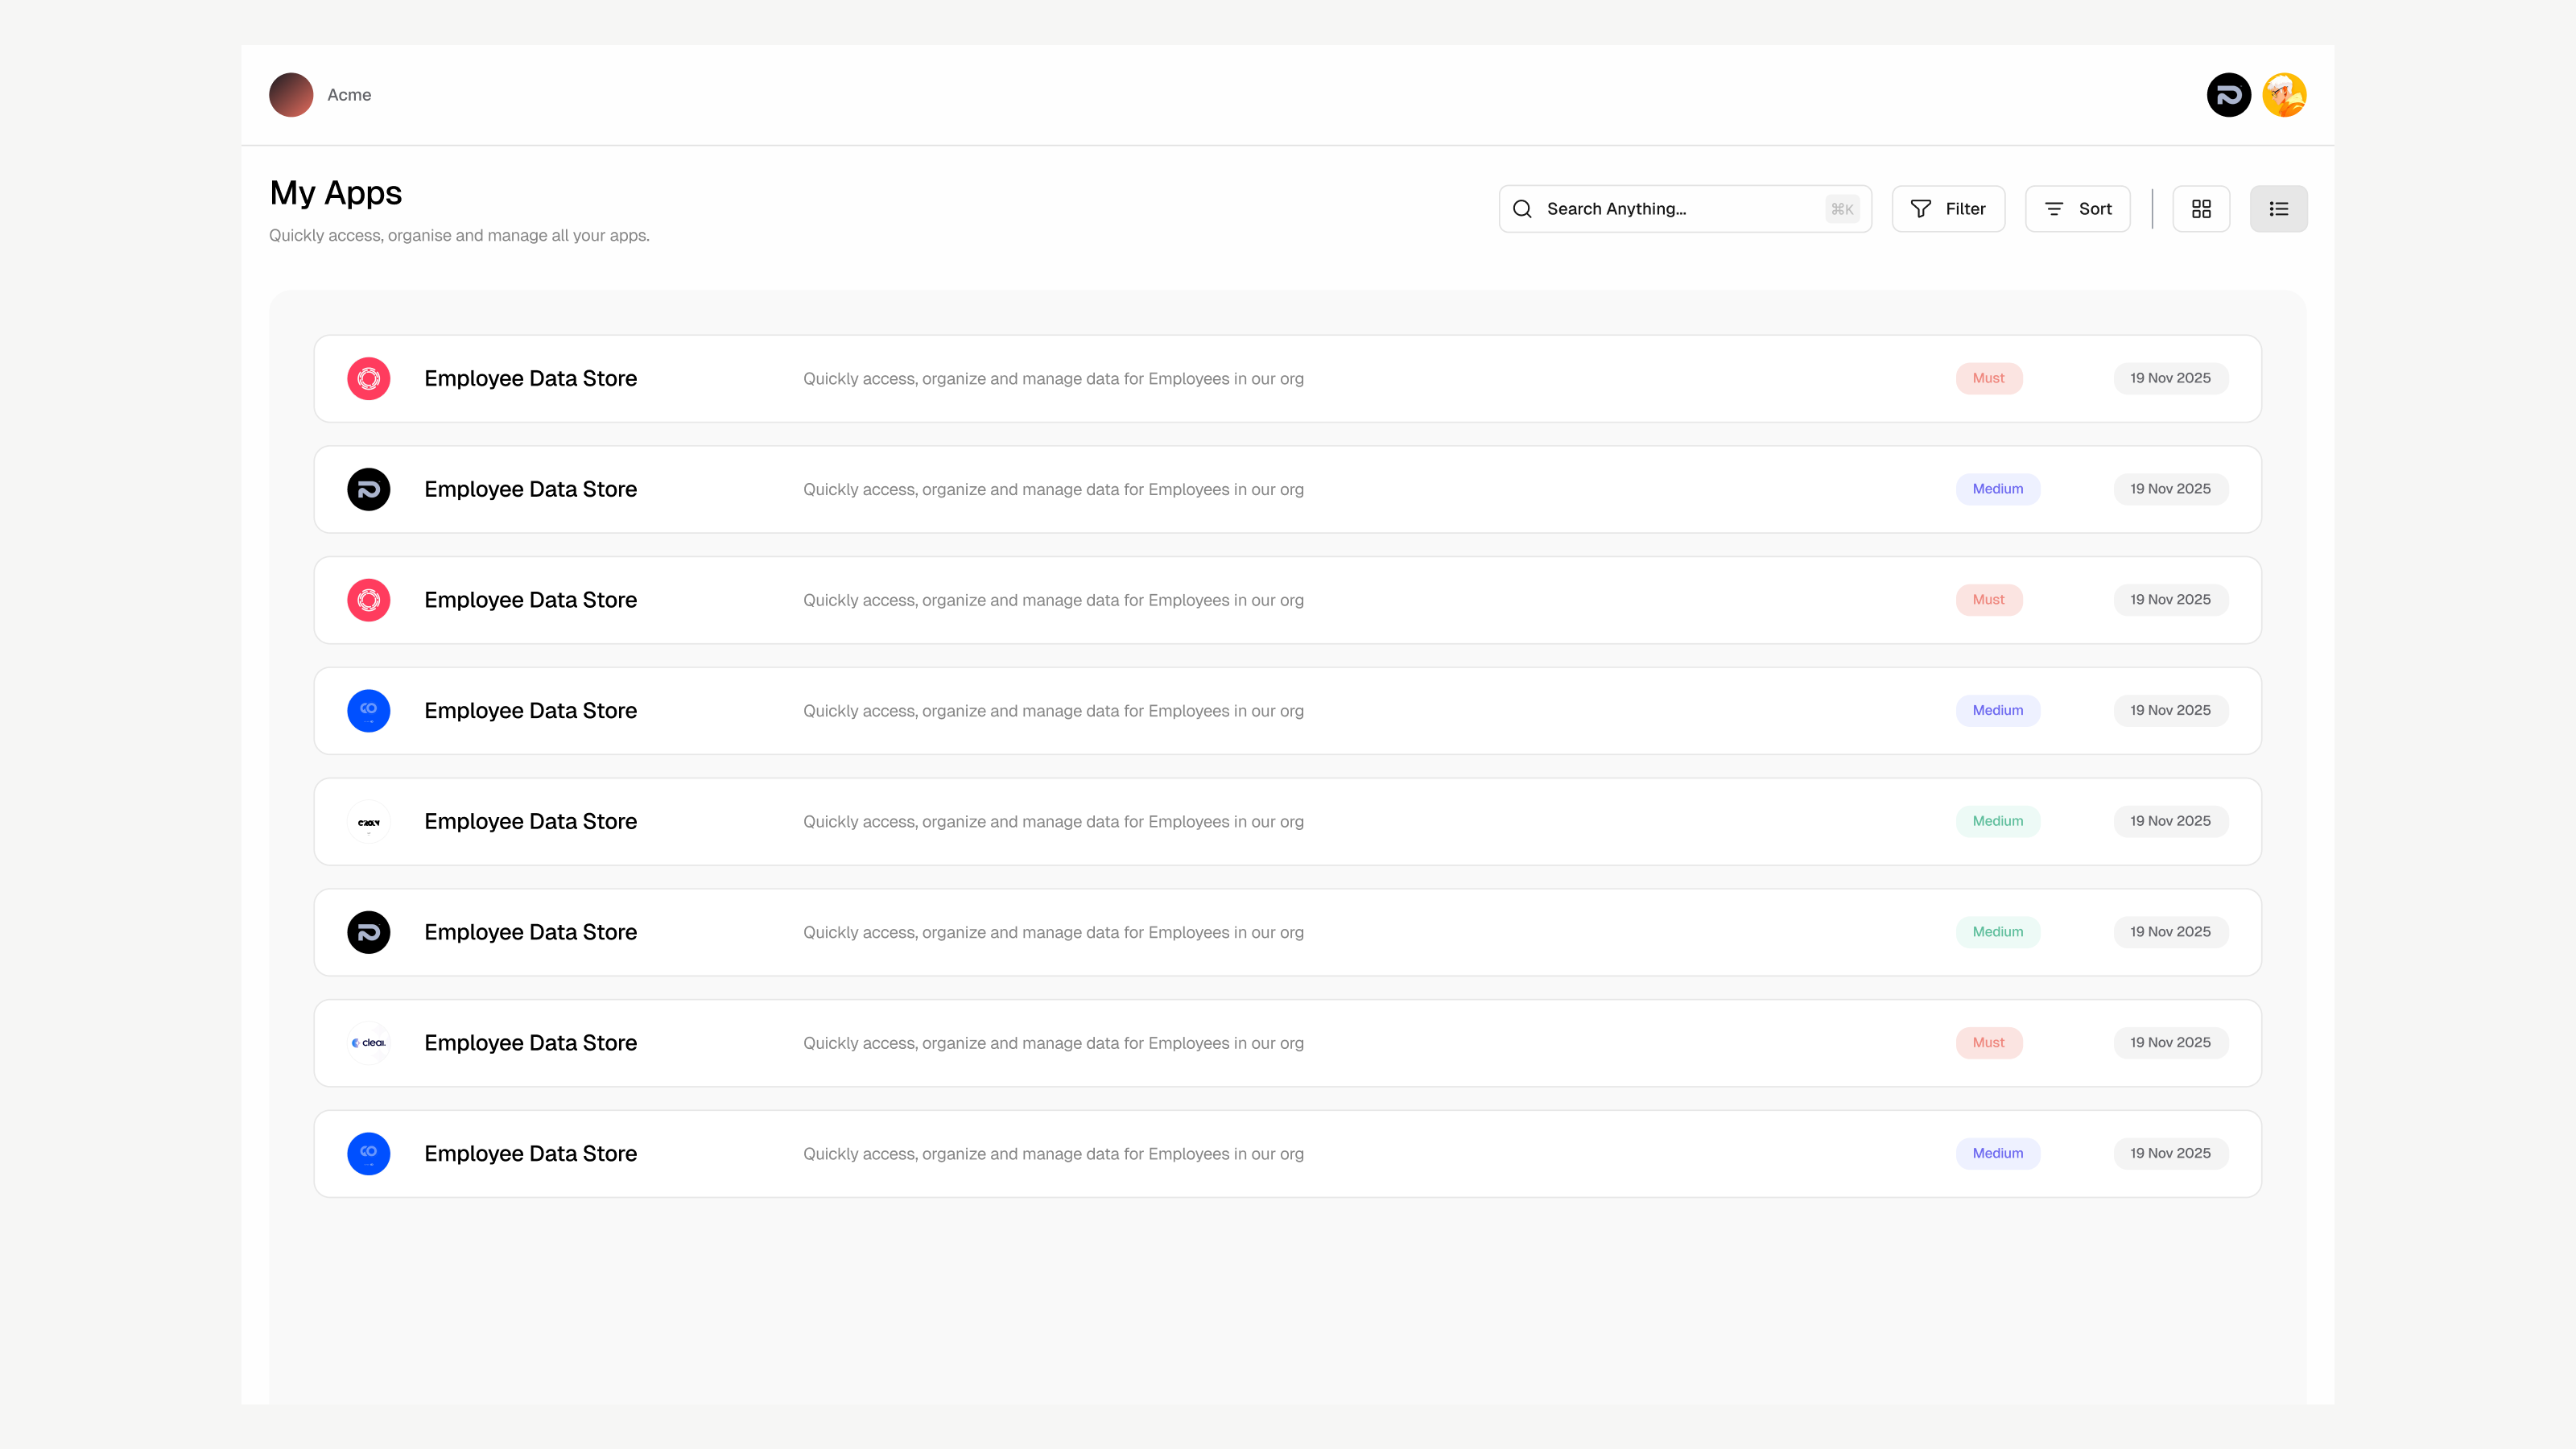Click the Search Anything field

pyautogui.click(x=1670, y=209)
